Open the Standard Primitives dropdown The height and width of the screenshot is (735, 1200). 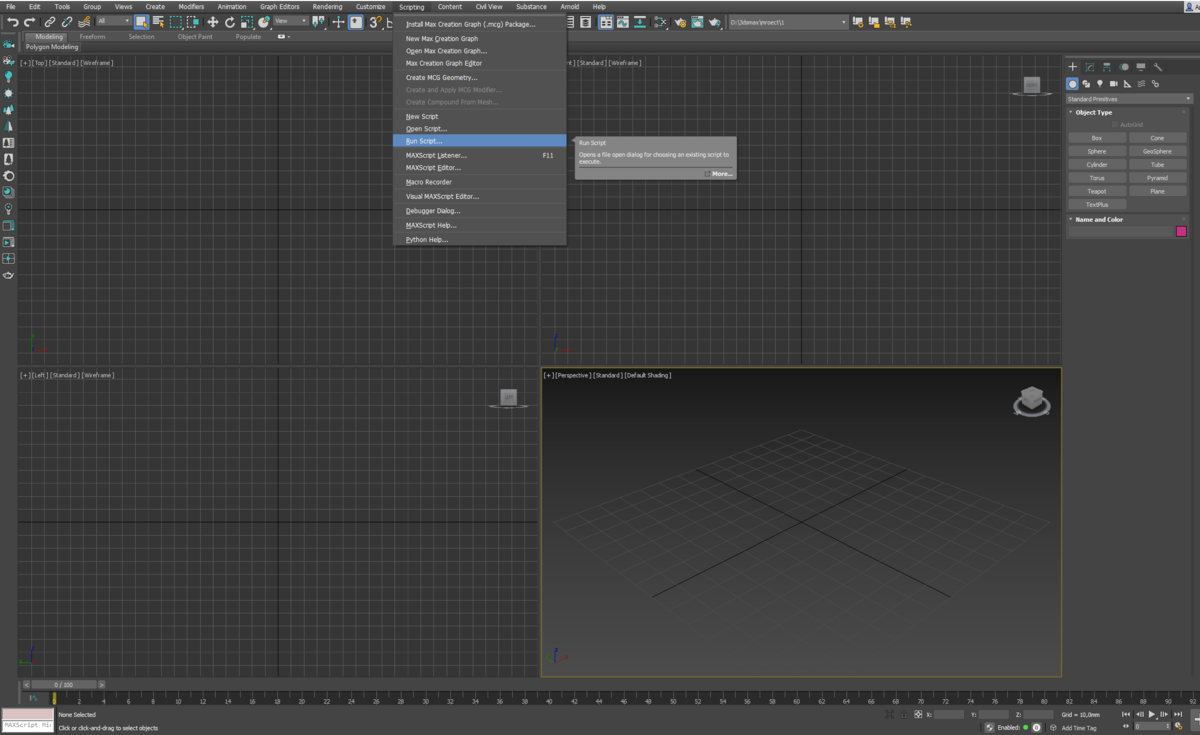pos(1129,99)
